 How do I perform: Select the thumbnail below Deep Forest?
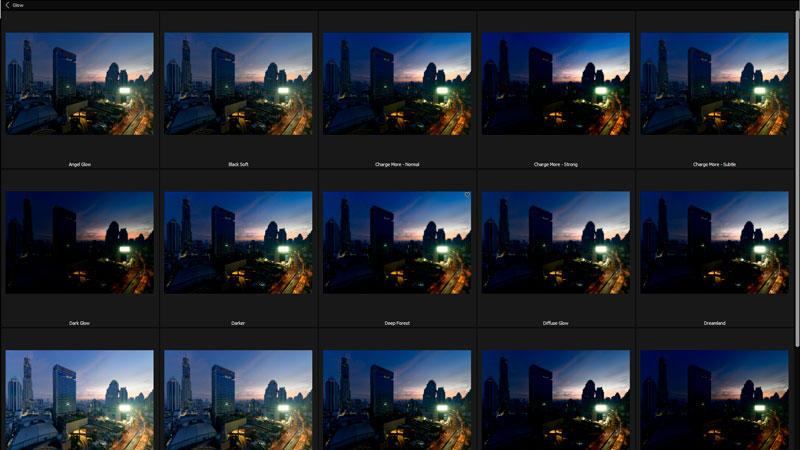click(397, 400)
